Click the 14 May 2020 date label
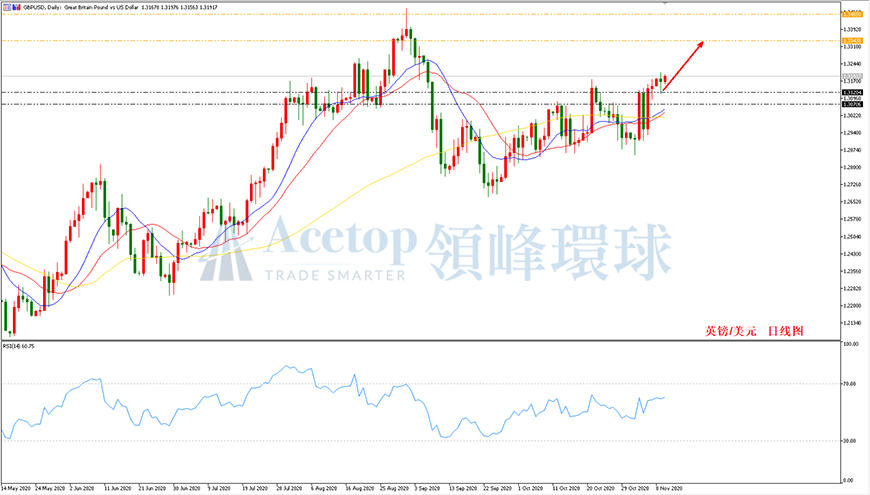The height and width of the screenshot is (495, 870). pyautogui.click(x=17, y=488)
